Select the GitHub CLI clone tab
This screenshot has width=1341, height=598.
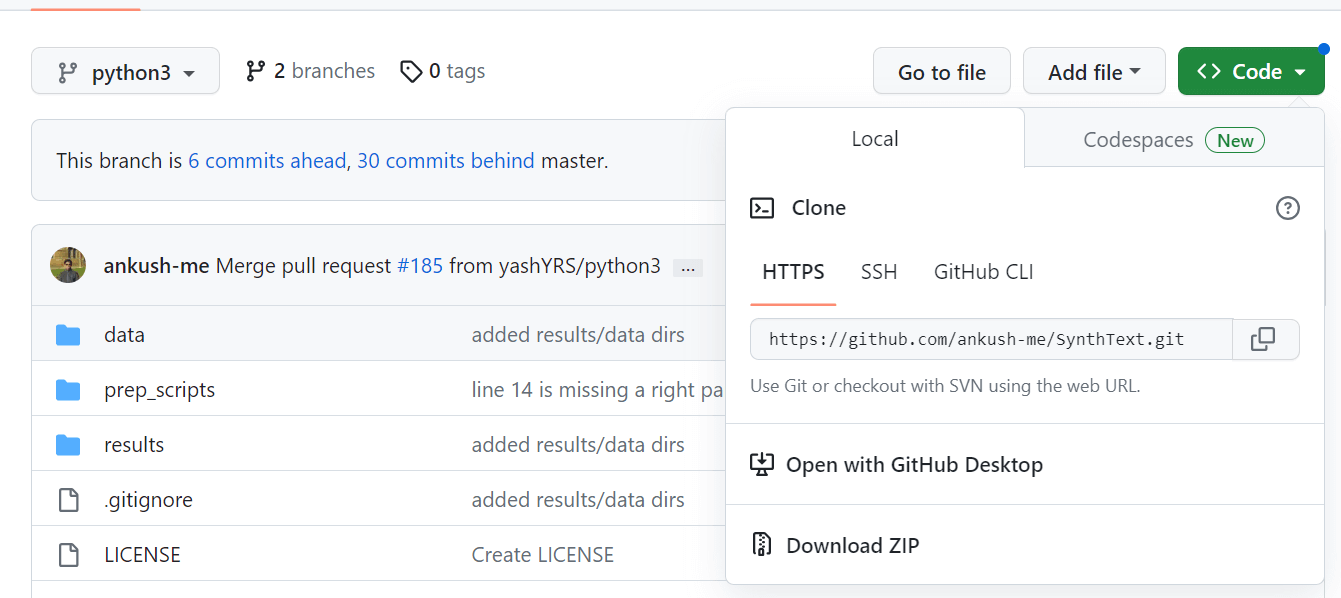(984, 272)
